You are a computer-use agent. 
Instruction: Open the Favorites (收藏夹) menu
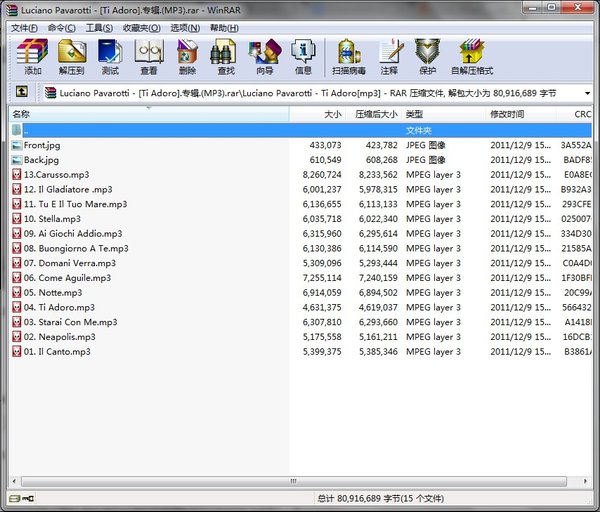click(x=142, y=28)
